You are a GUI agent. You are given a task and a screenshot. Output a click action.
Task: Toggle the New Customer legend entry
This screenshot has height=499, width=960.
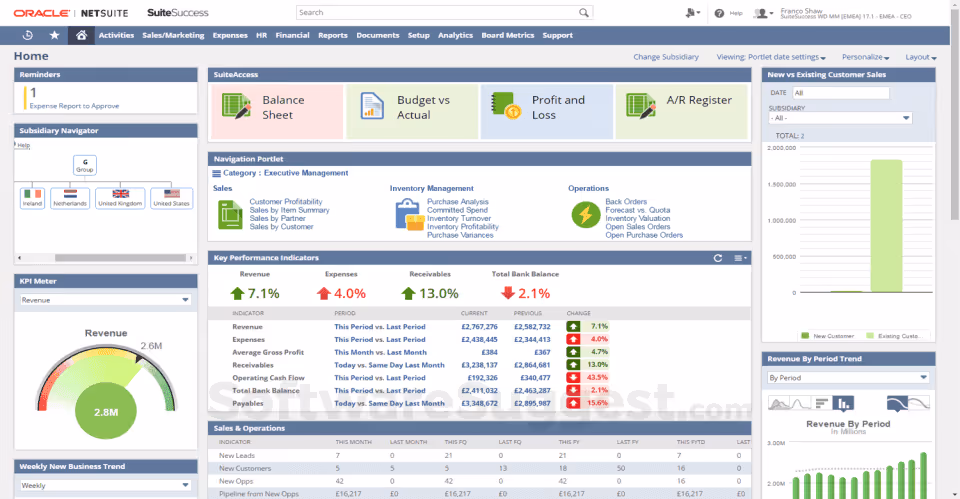click(x=827, y=336)
